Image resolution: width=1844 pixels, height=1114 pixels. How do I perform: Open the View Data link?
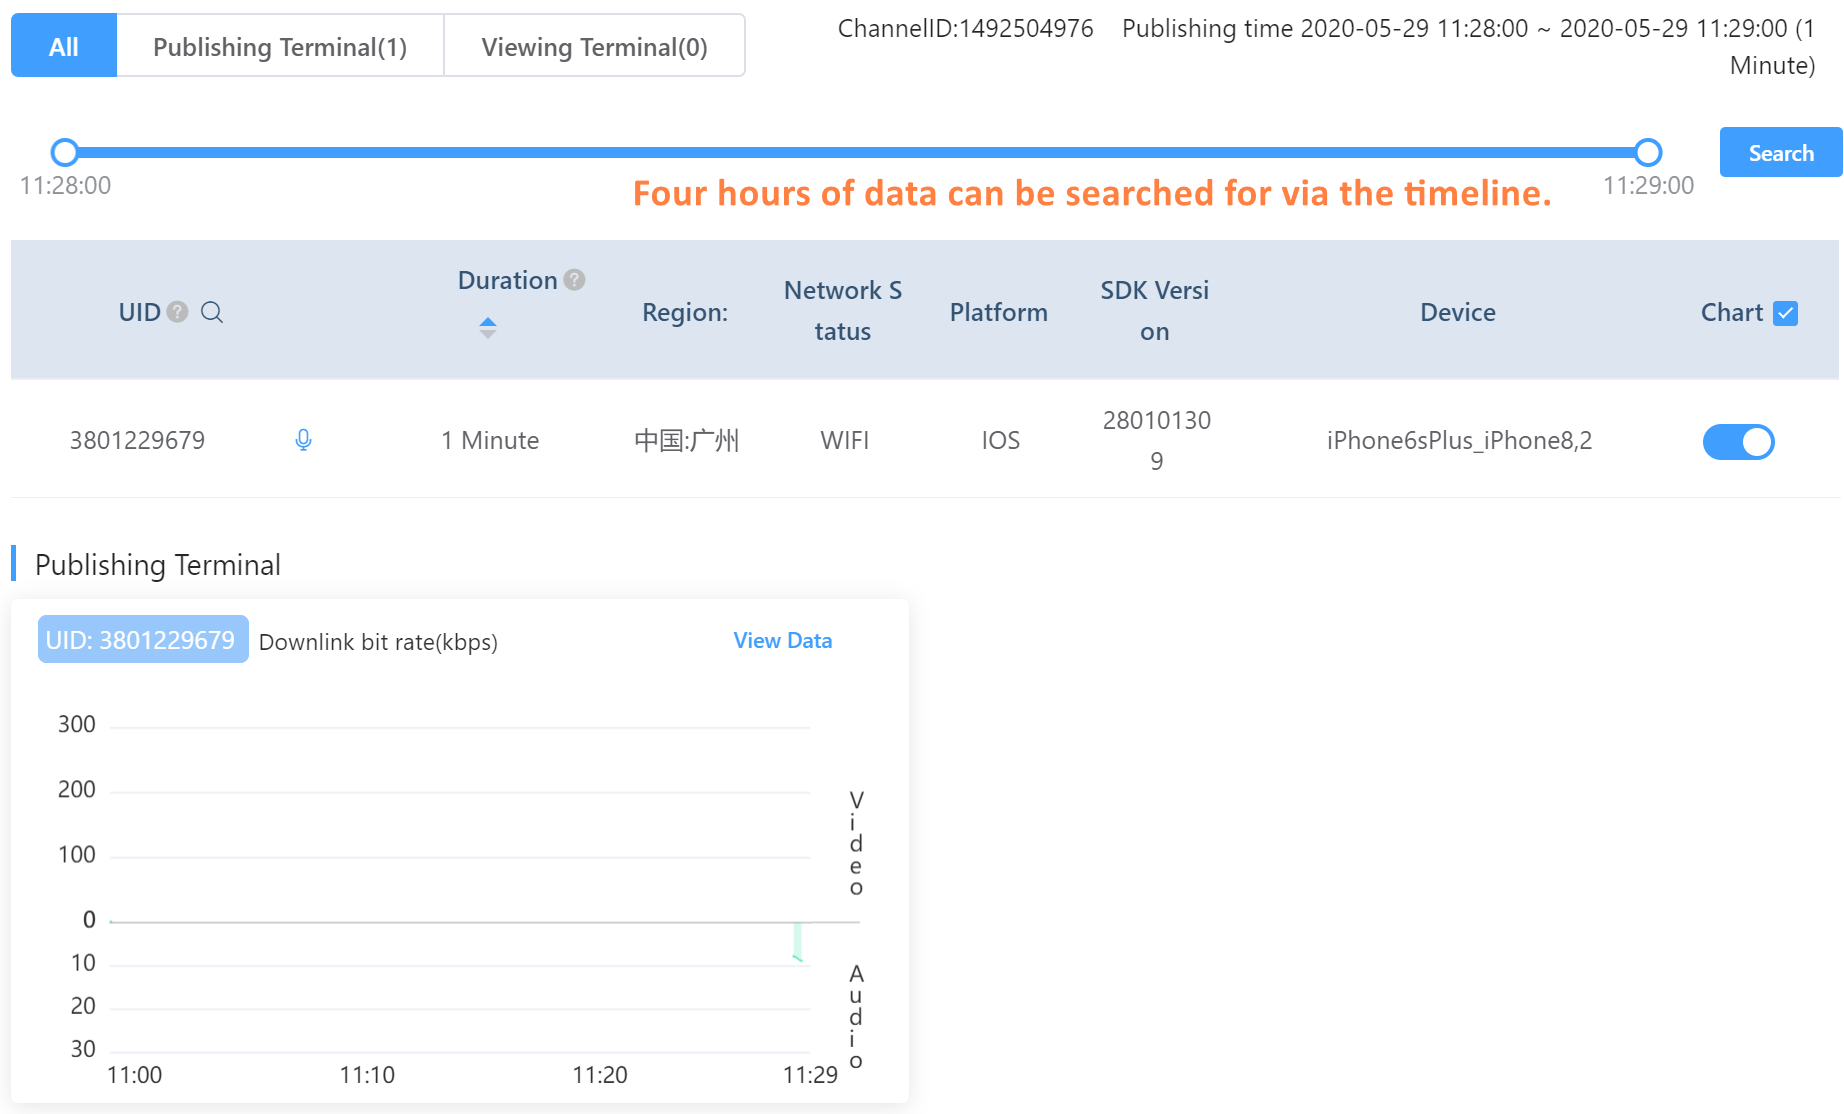click(782, 641)
